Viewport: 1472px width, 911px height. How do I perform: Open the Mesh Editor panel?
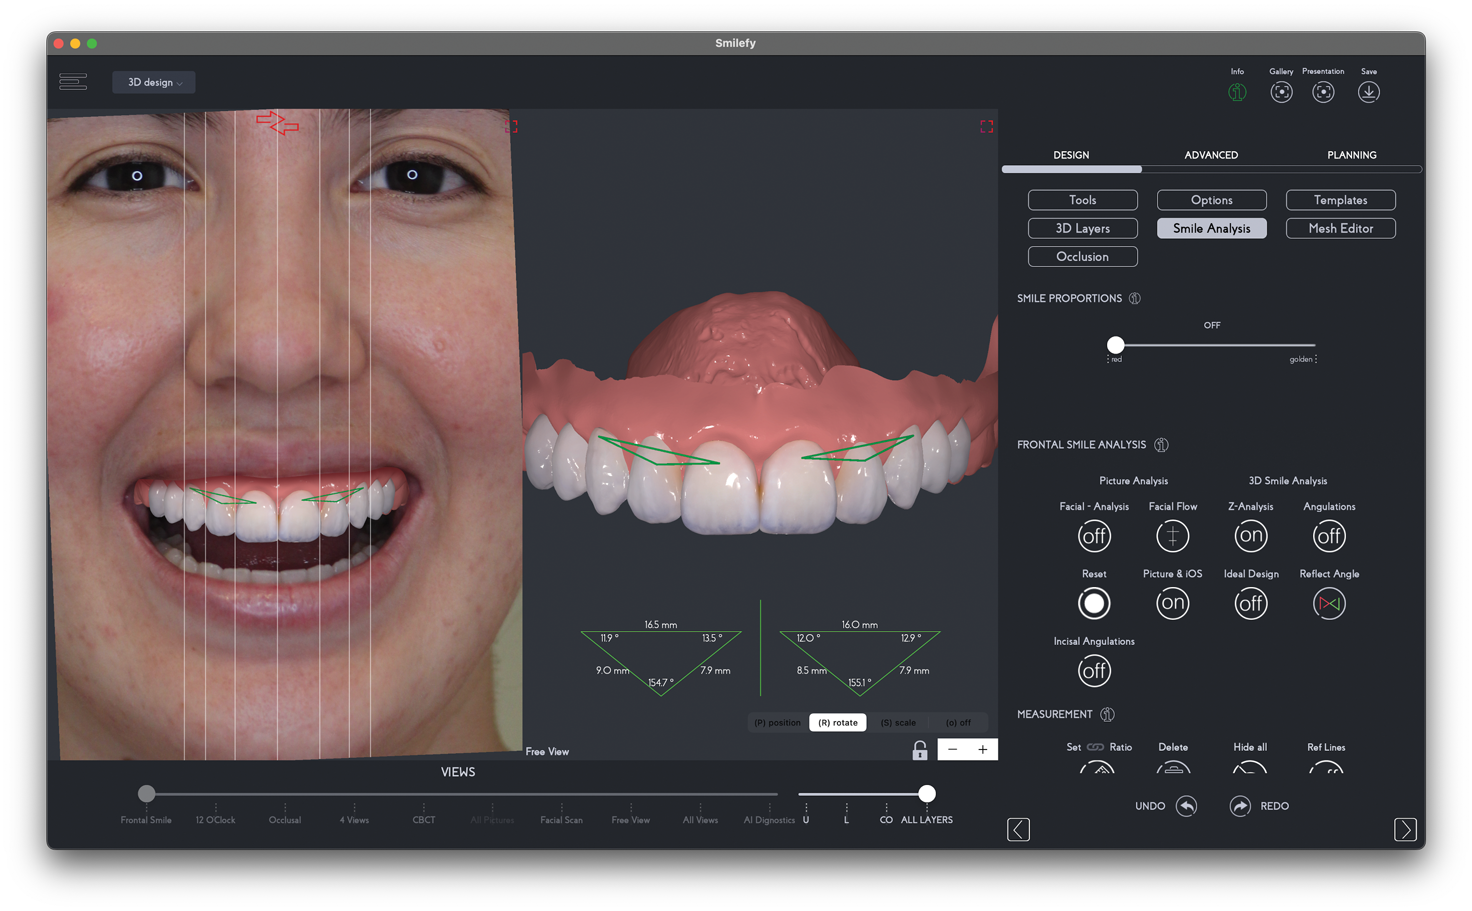pyautogui.click(x=1340, y=228)
